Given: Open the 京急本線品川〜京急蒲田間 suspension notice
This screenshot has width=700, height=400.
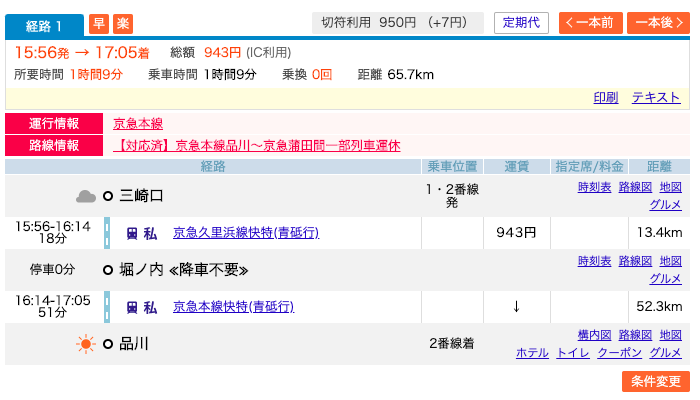Looking at the screenshot, I should [x=257, y=146].
